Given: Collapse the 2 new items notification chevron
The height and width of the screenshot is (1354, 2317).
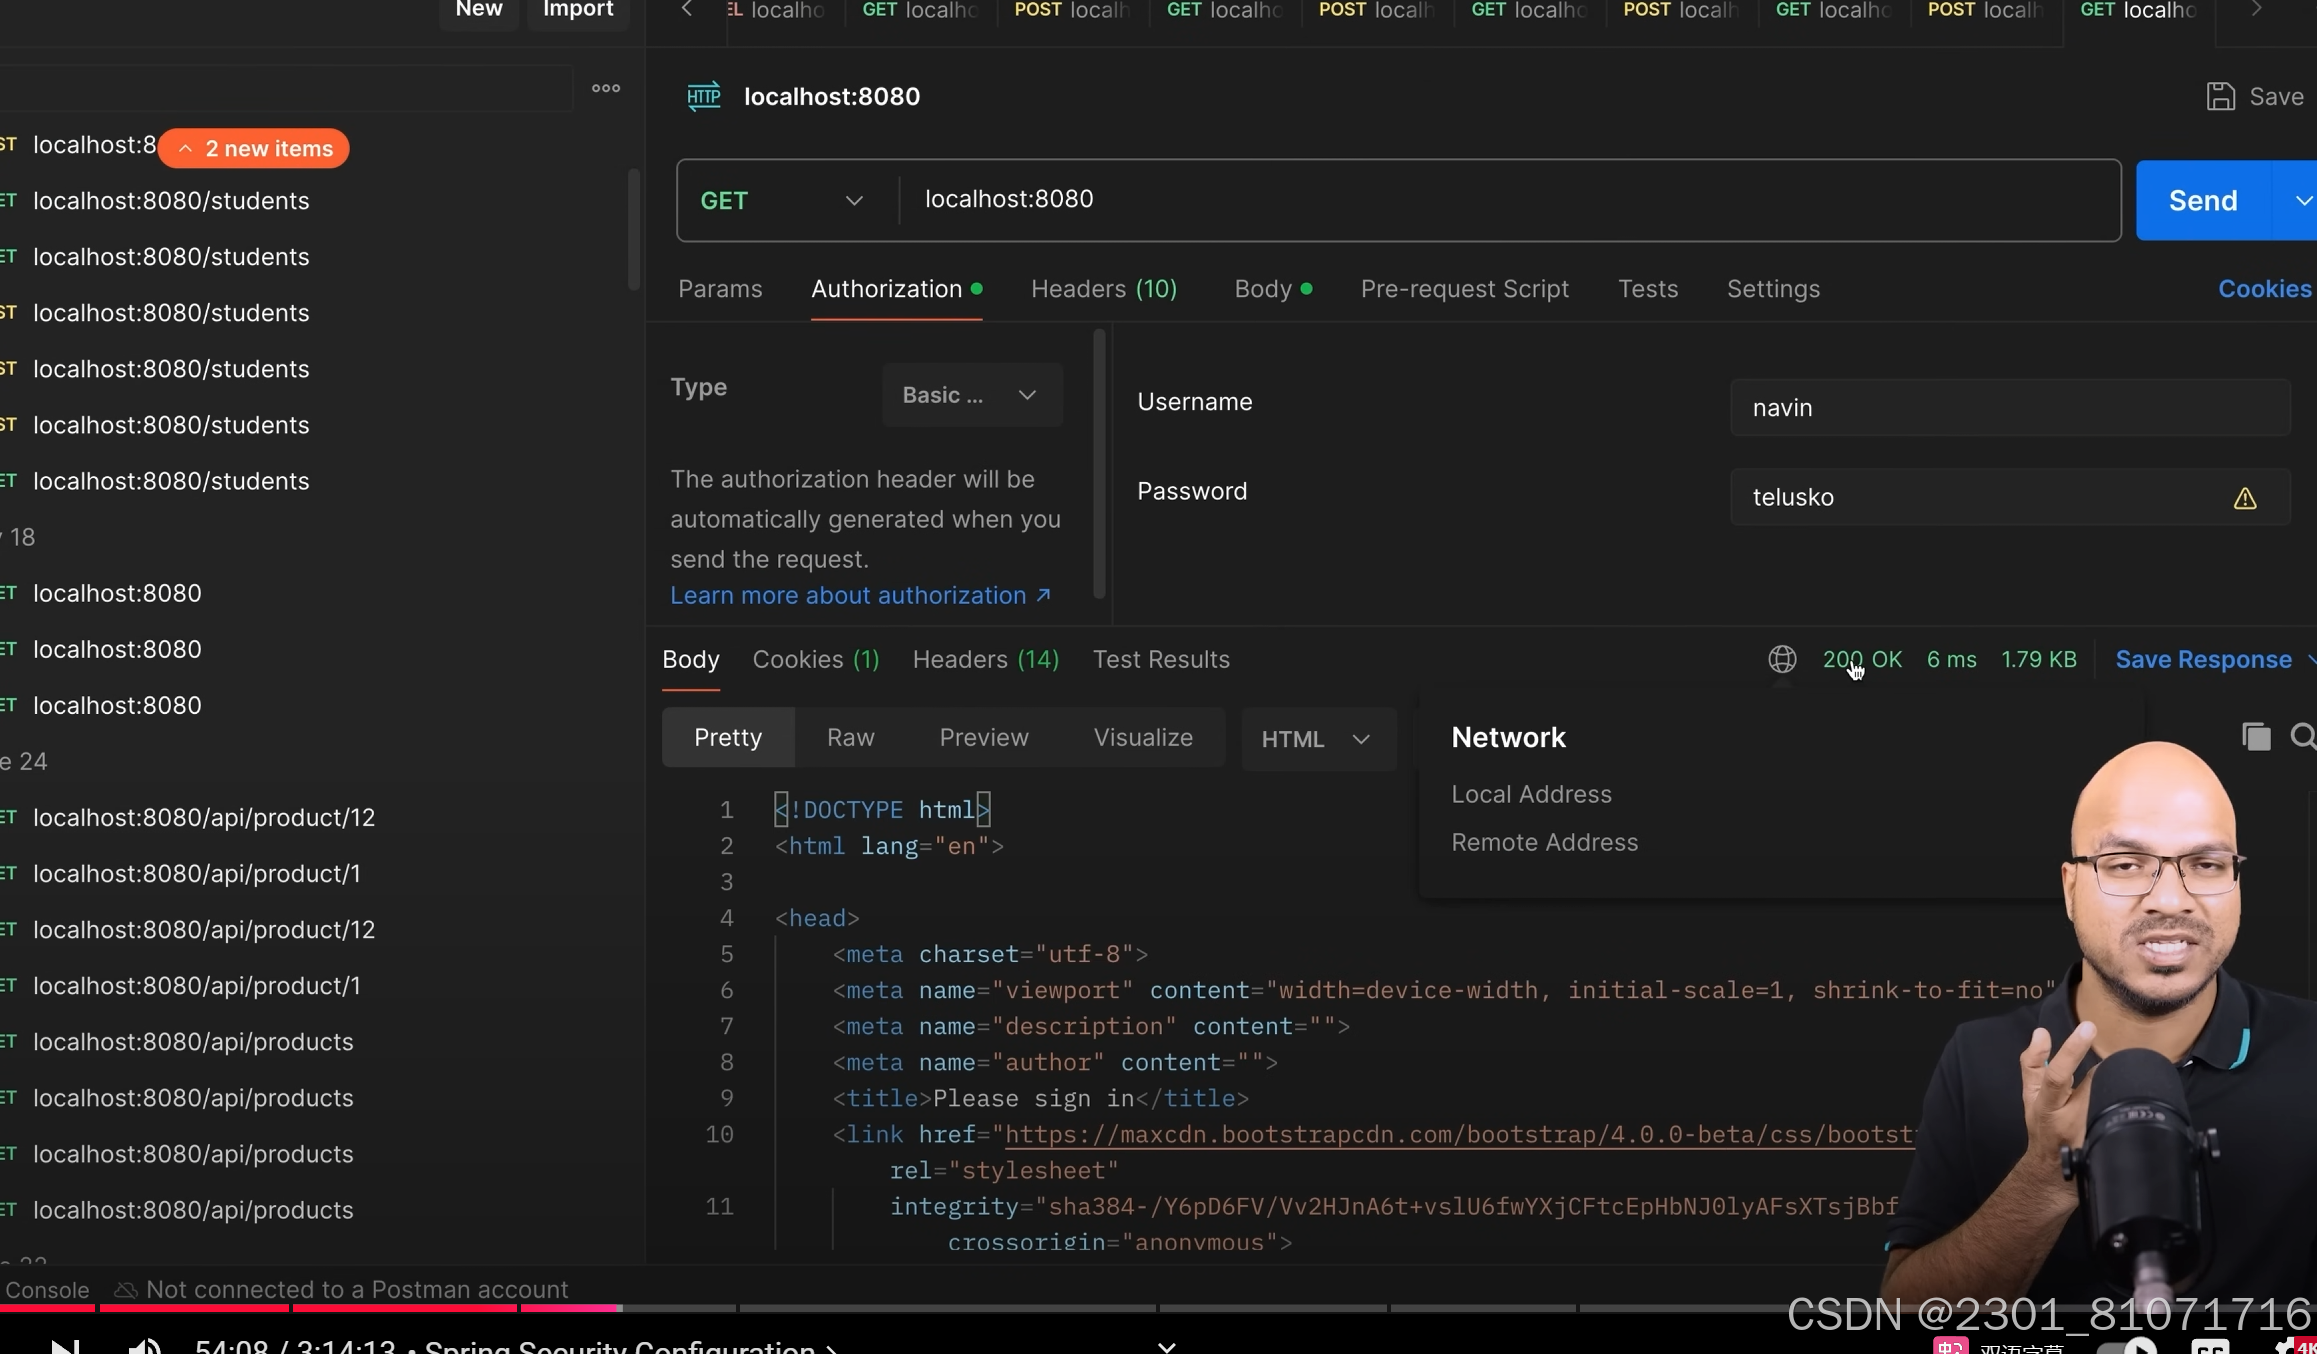Looking at the screenshot, I should tap(184, 147).
